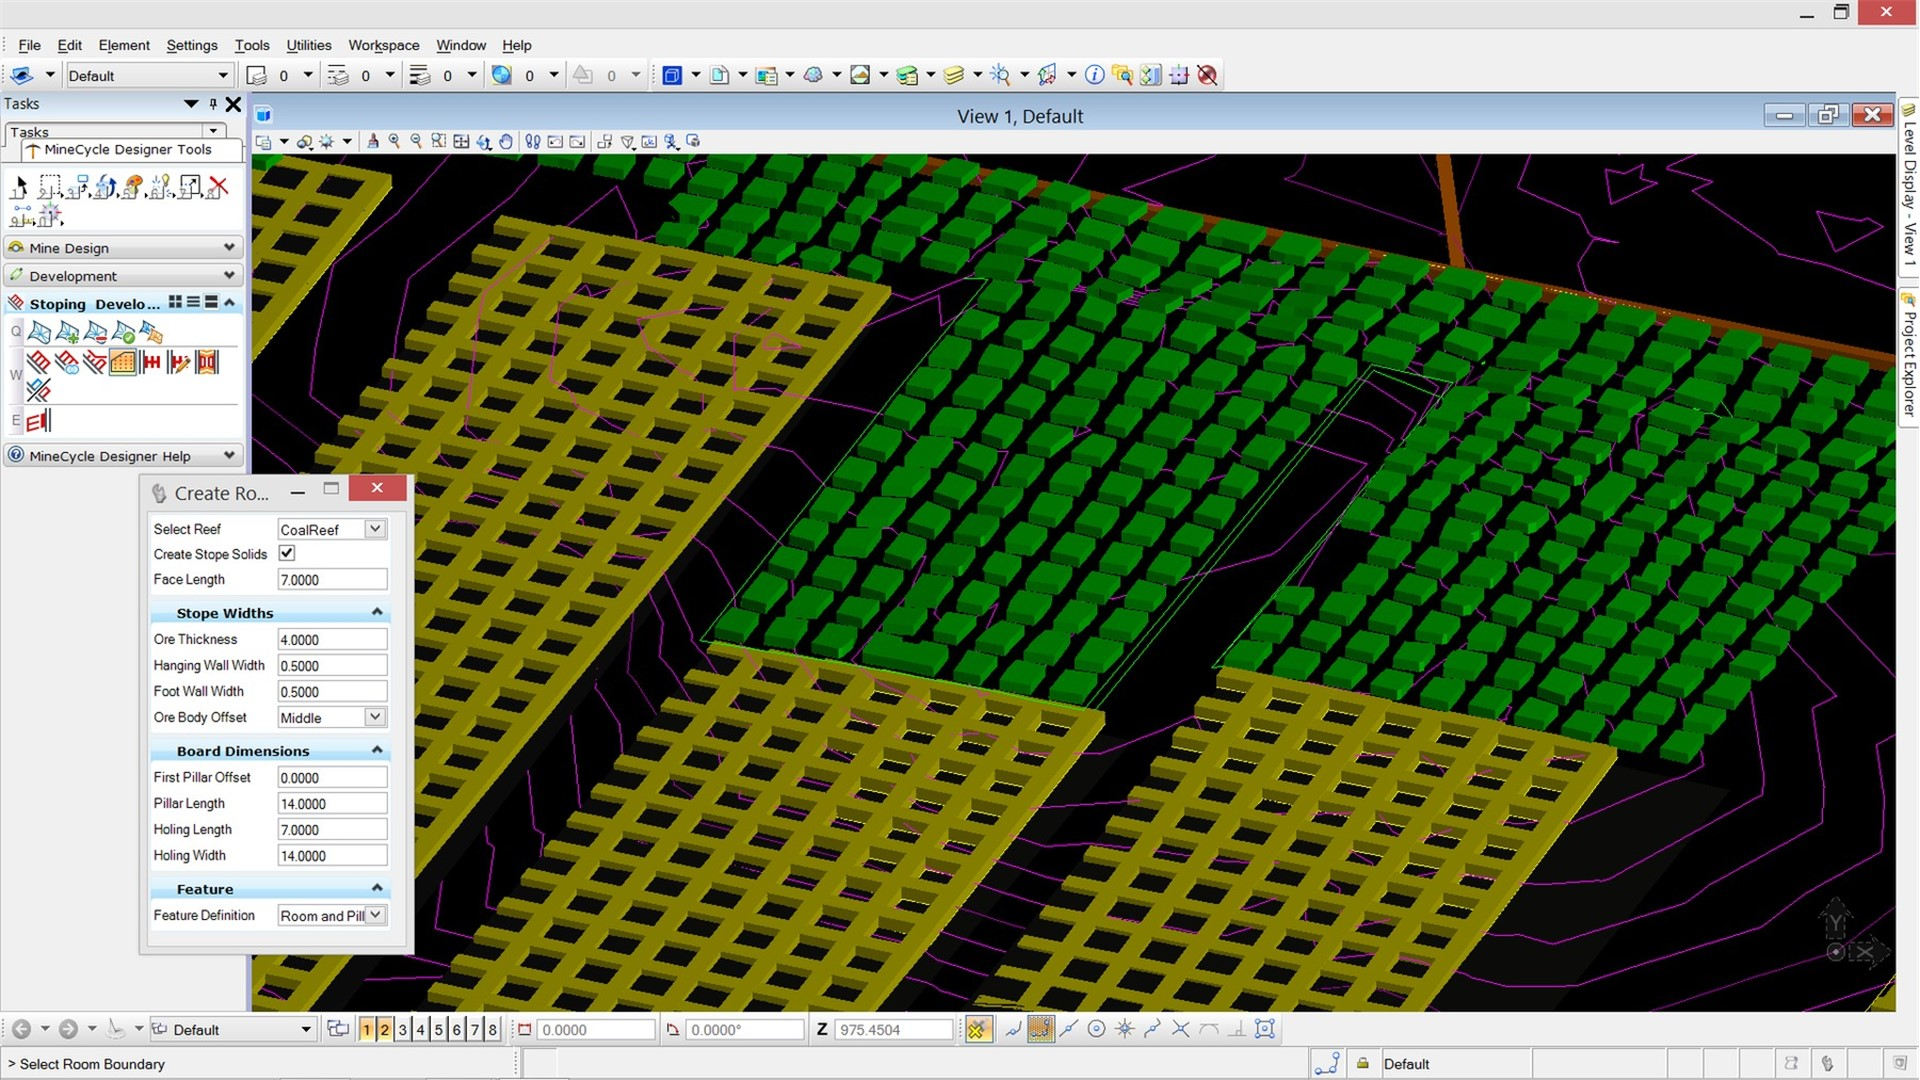Viewport: 1920px width, 1080px height.
Task: Toggle view number 4 button
Action: pyautogui.click(x=421, y=1029)
